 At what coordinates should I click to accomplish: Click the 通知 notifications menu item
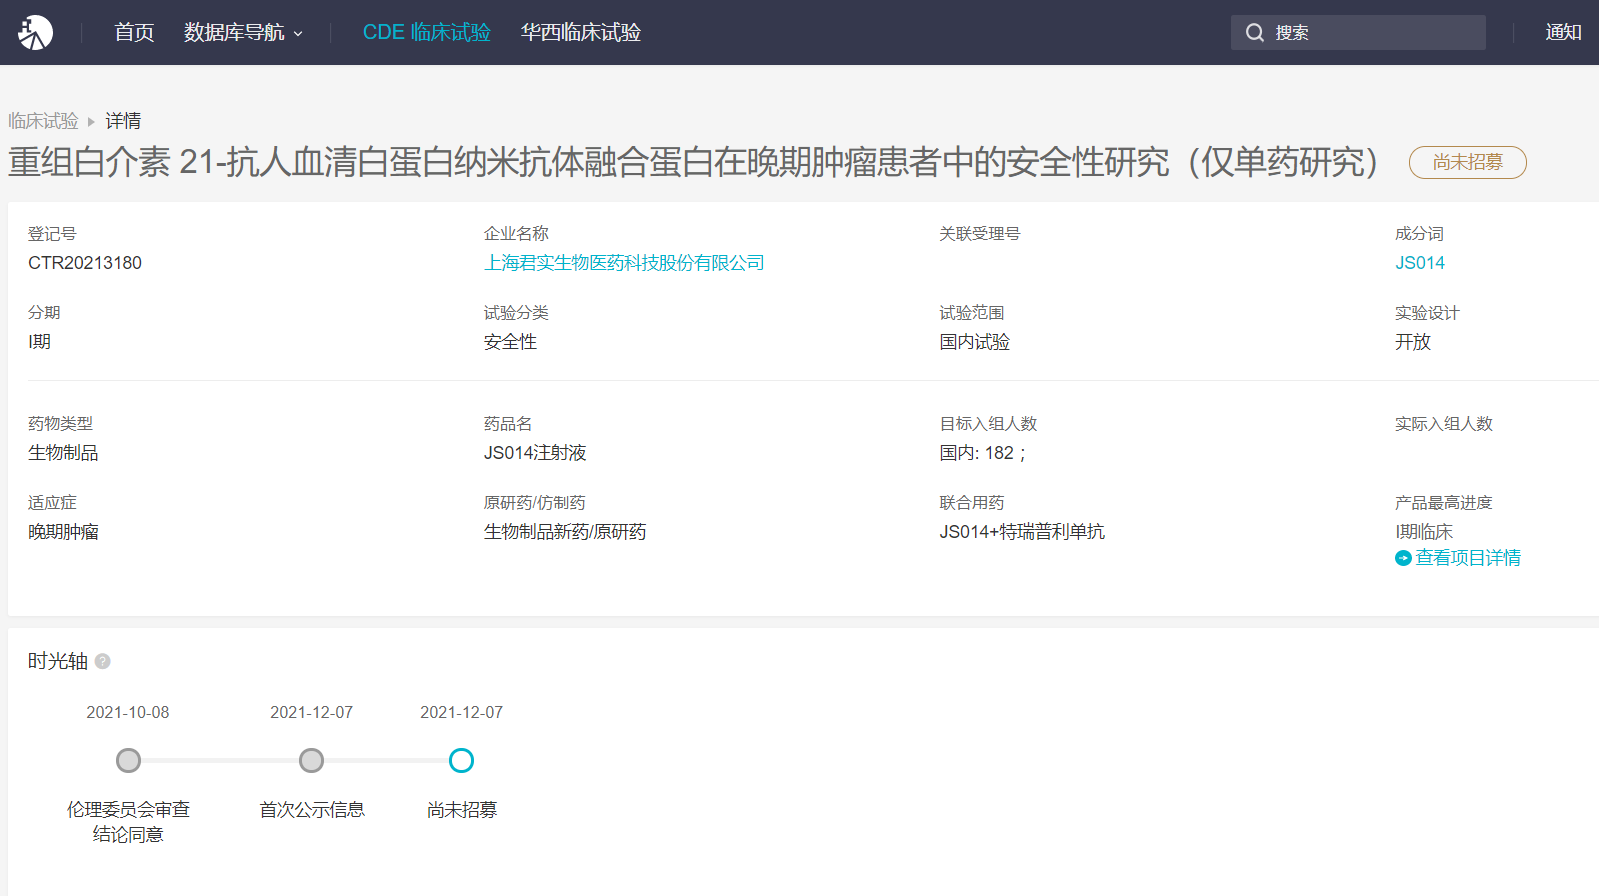[x=1562, y=33]
